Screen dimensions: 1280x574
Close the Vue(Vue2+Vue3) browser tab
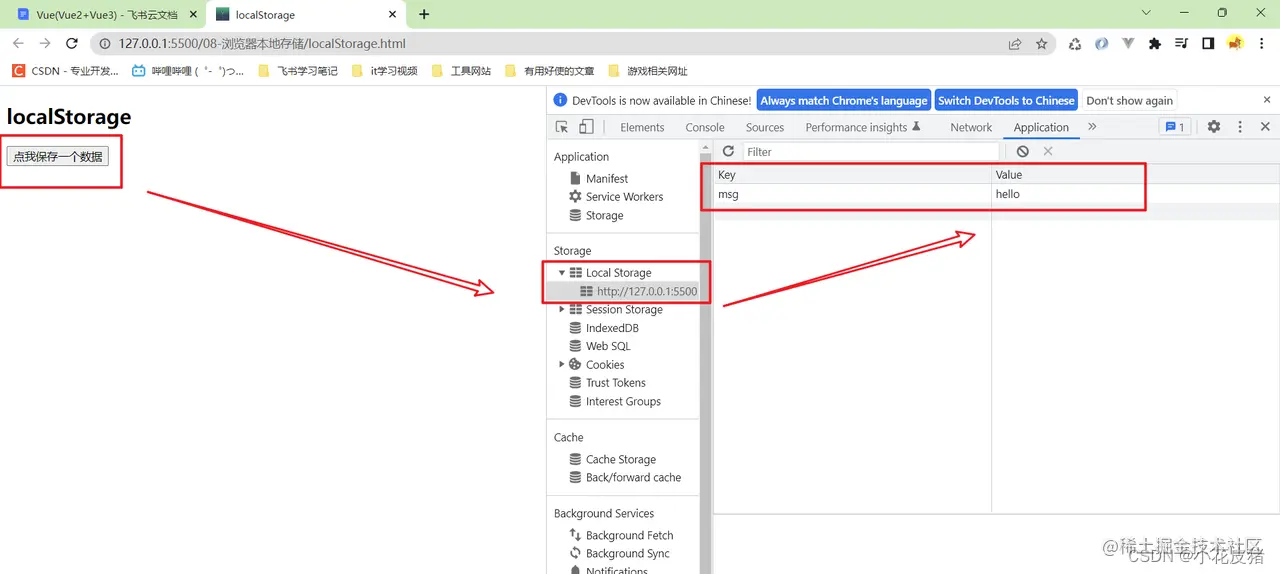pos(194,15)
